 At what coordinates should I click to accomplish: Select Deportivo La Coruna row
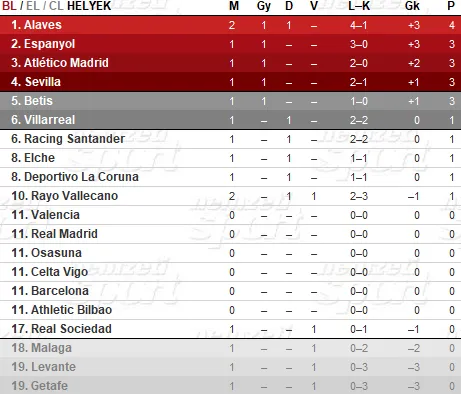click(x=230, y=177)
